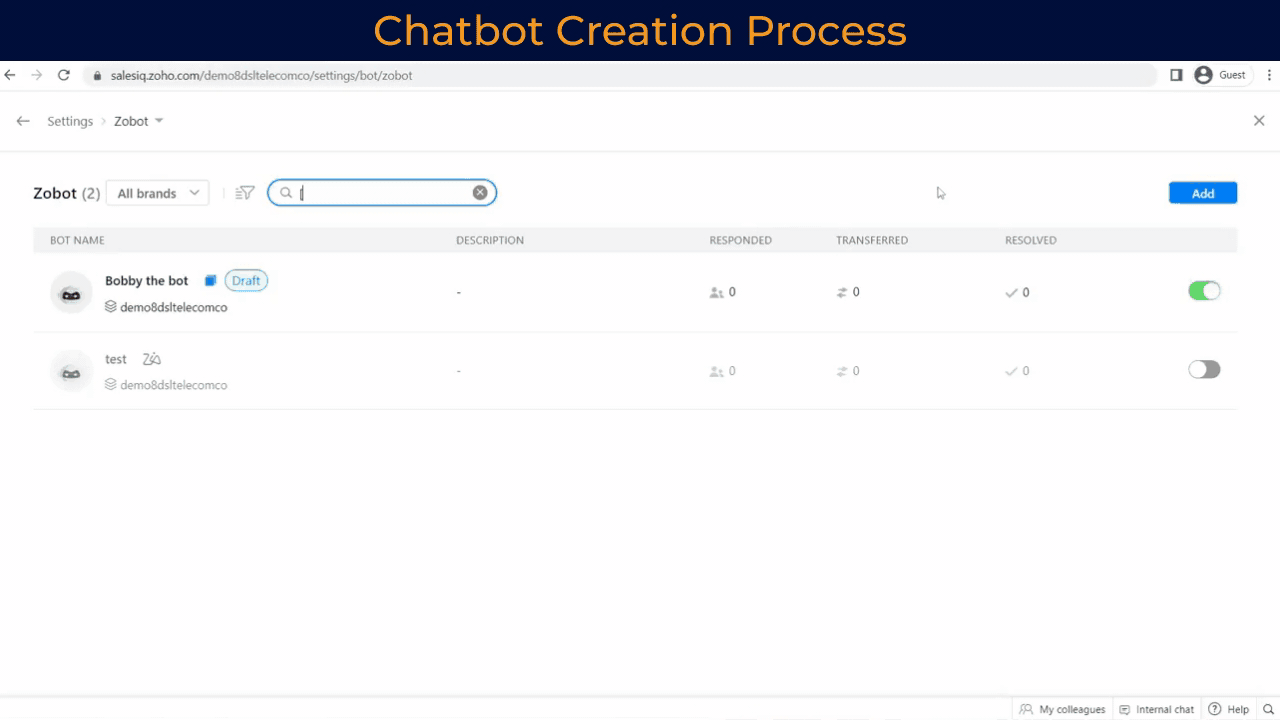This screenshot has height=720, width=1280.
Task: Click responded visitors icon in test row
Action: (x=716, y=371)
